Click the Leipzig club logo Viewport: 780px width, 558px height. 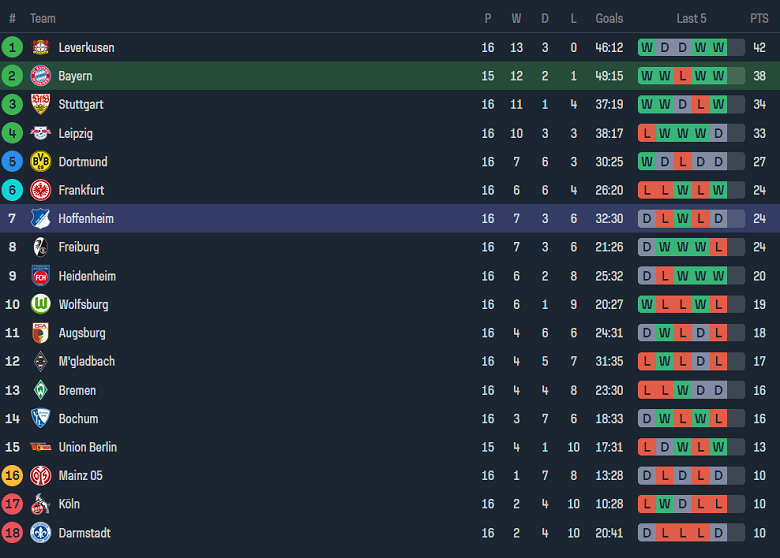click(x=40, y=133)
